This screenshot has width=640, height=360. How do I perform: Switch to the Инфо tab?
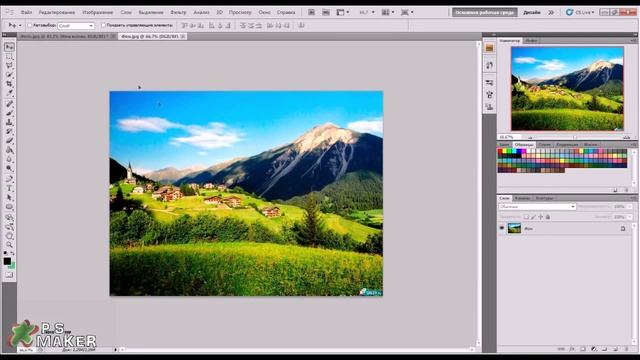(x=531, y=41)
